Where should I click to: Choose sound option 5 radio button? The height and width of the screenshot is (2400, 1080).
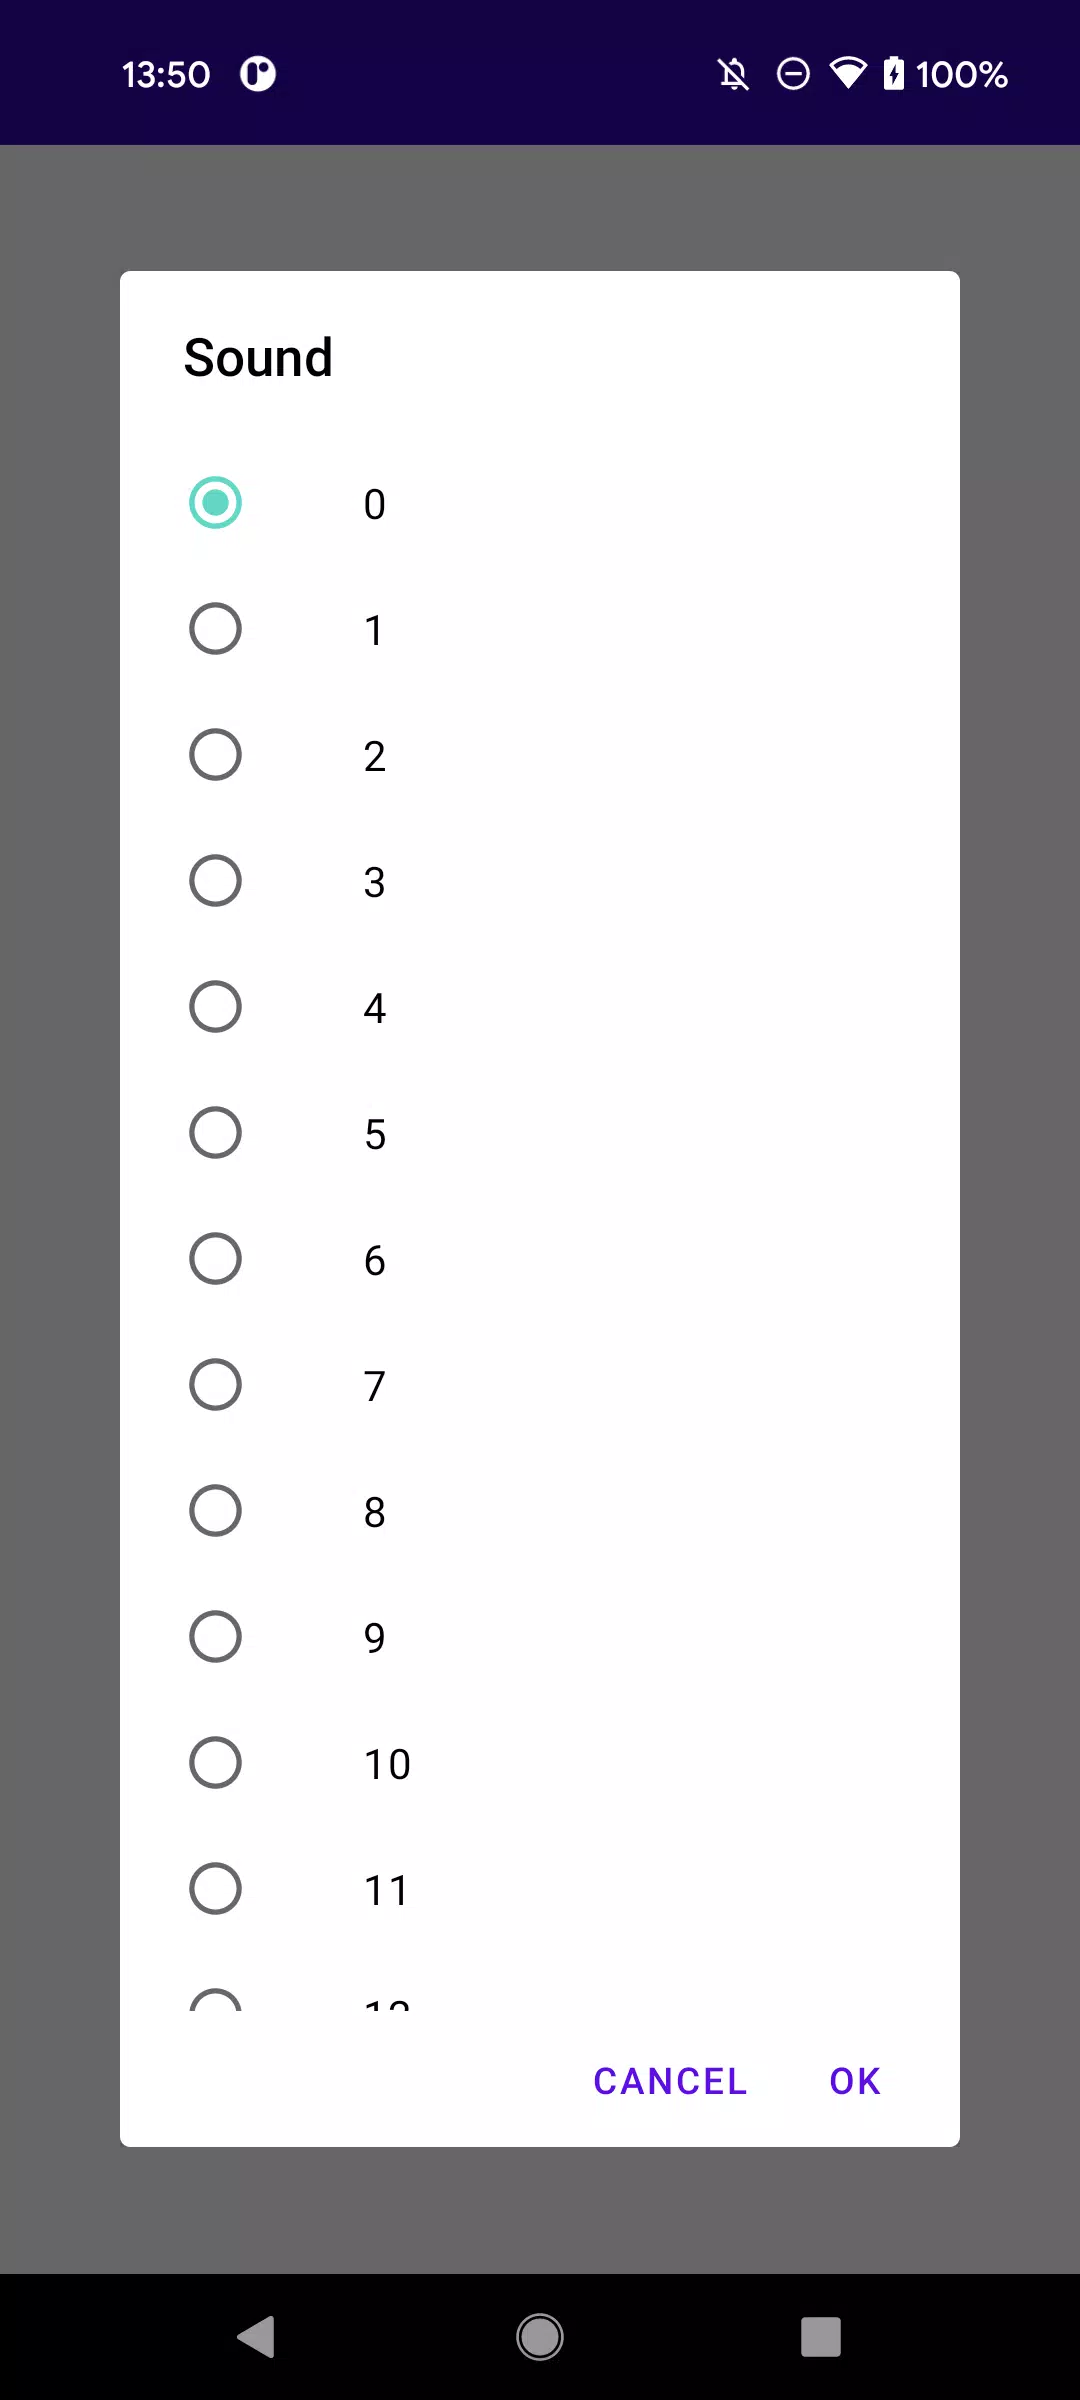[215, 1133]
